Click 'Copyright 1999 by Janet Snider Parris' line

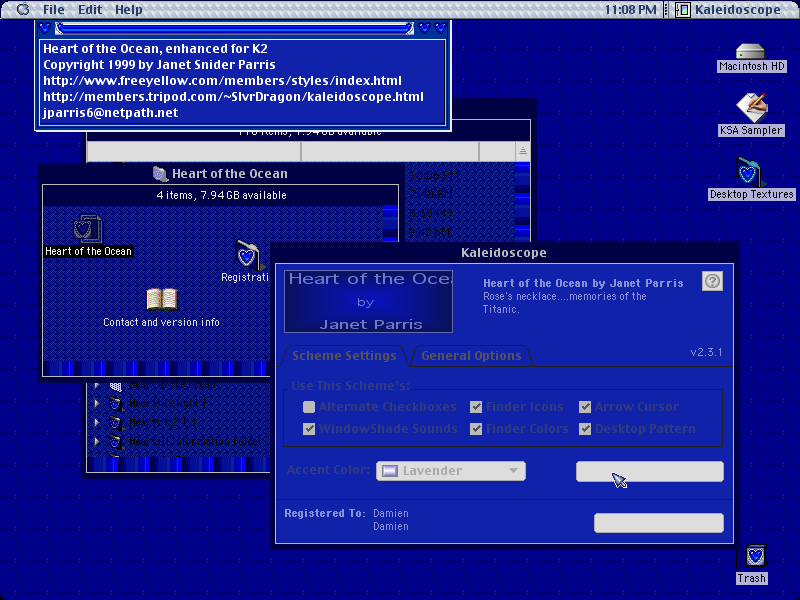[x=159, y=65]
